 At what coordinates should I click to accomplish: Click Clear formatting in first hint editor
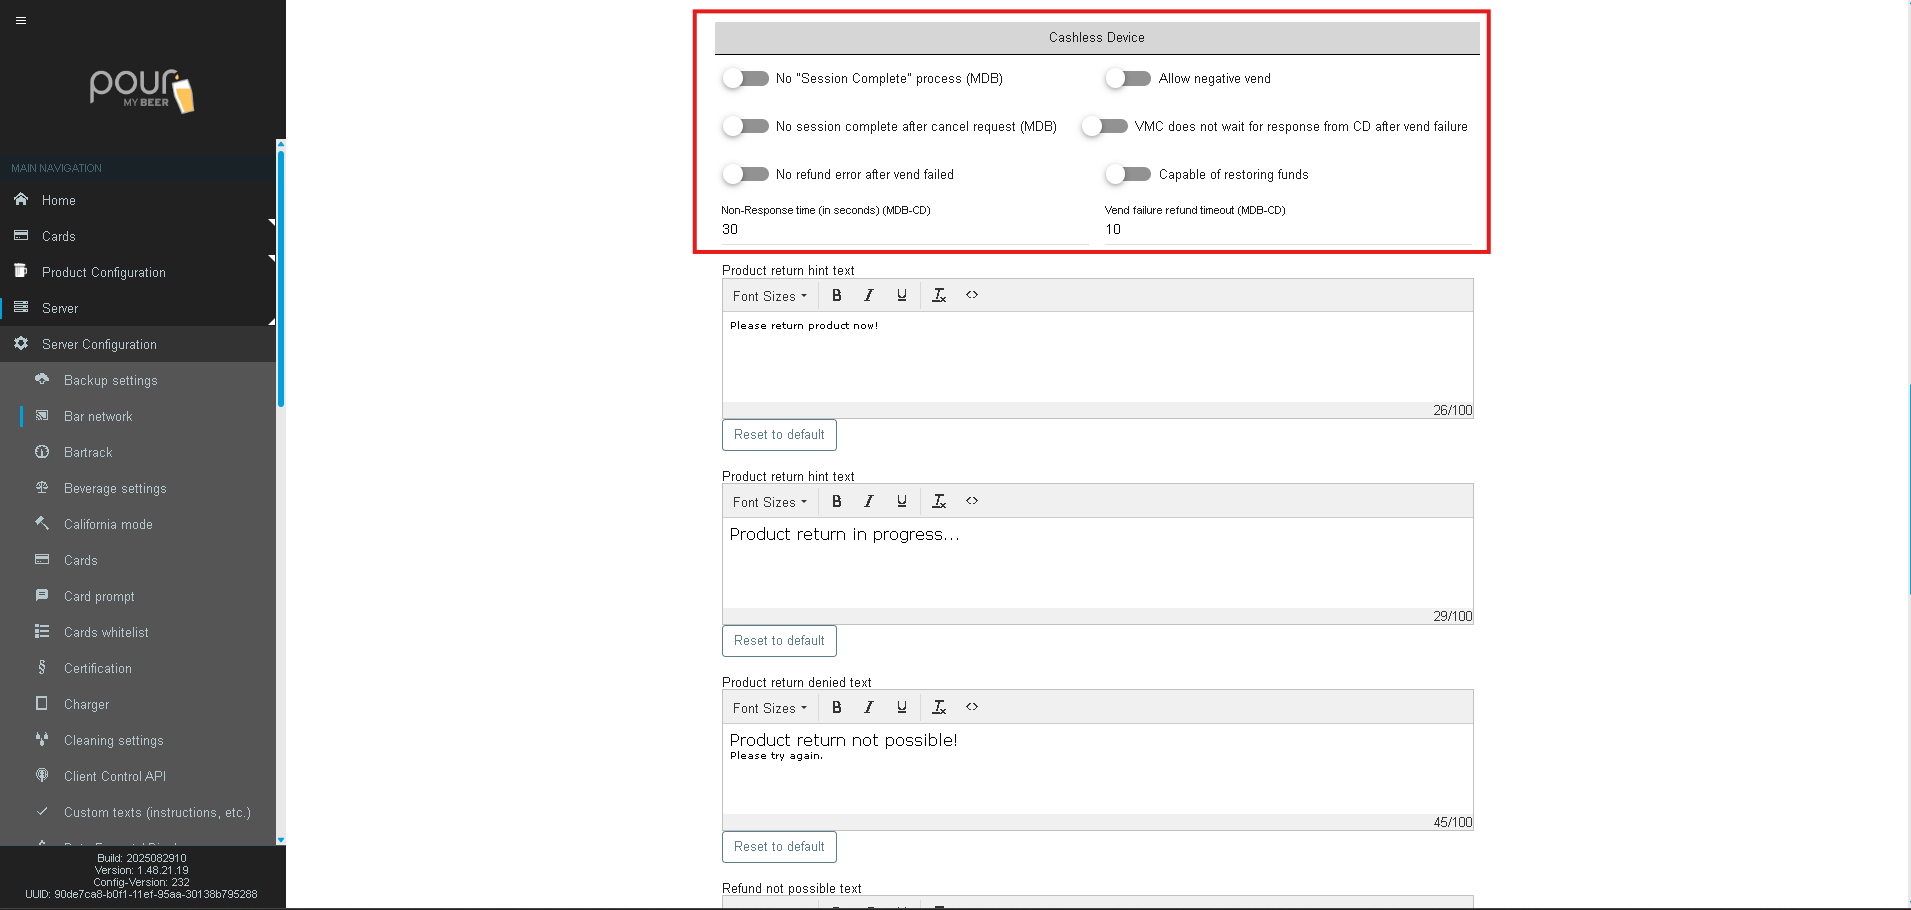[939, 296]
